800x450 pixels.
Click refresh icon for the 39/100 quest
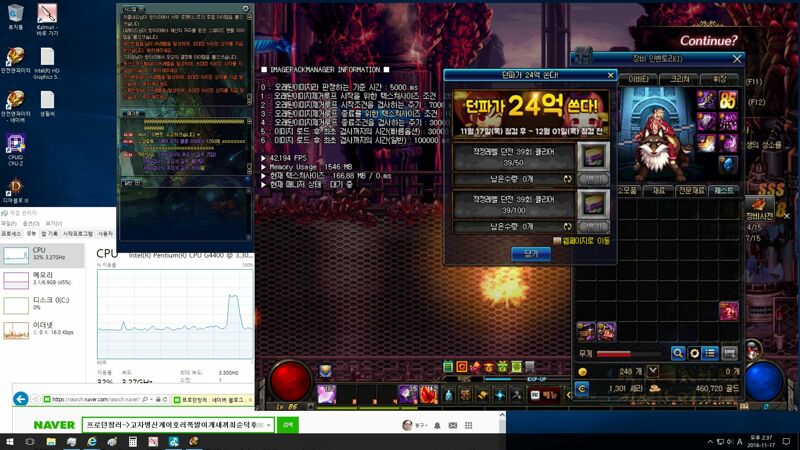coord(567,227)
